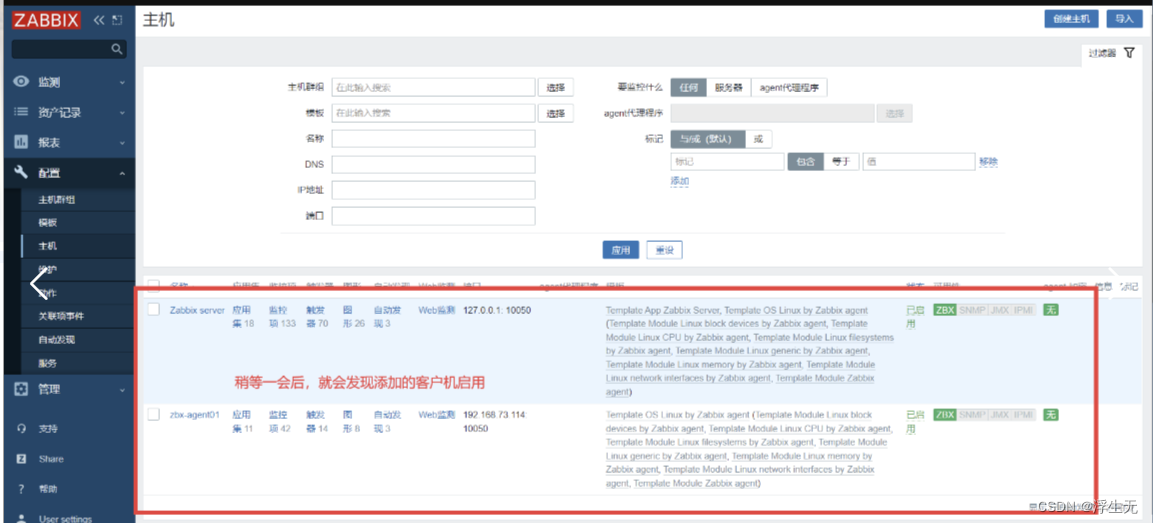Open the Zabbix server host link
1153x523 pixels.
coord(197,310)
